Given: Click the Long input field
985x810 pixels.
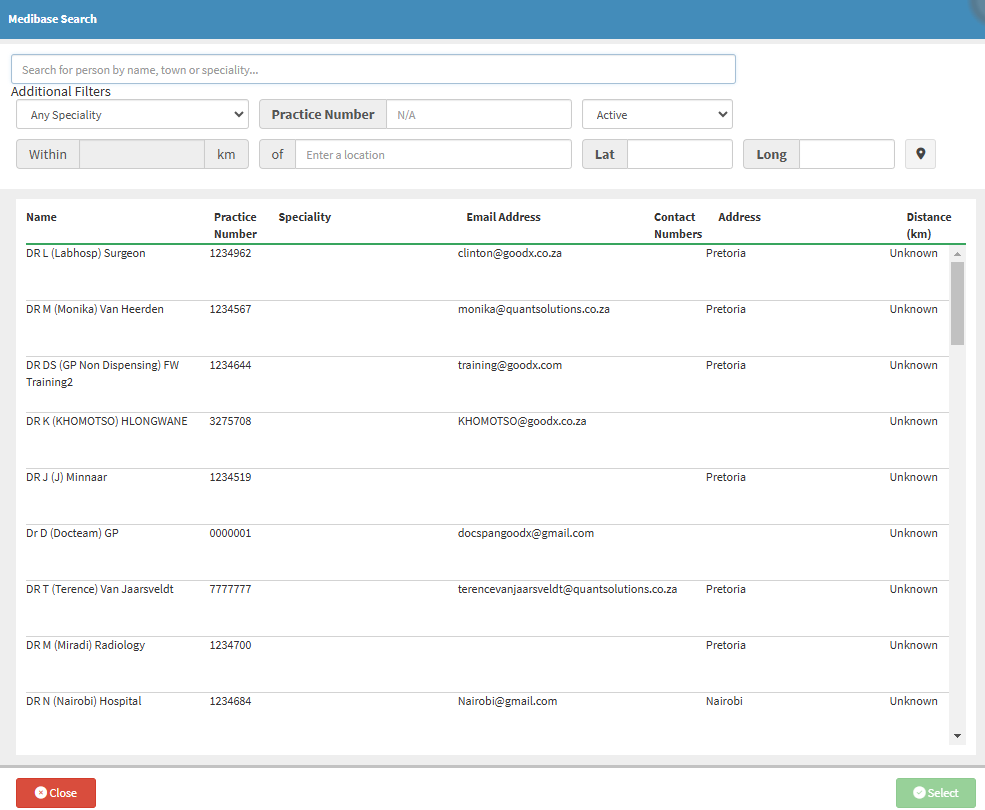Looking at the screenshot, I should [846, 155].
